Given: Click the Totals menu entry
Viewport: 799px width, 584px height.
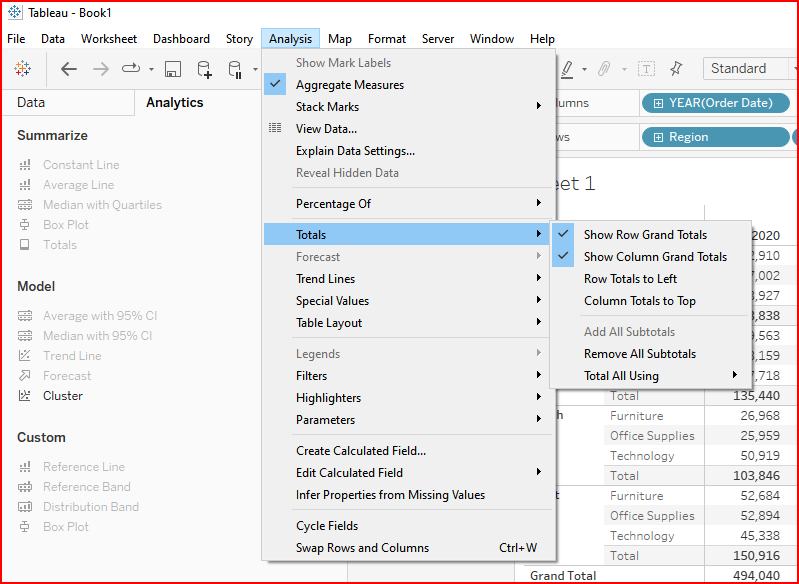Looking at the screenshot, I should point(408,234).
